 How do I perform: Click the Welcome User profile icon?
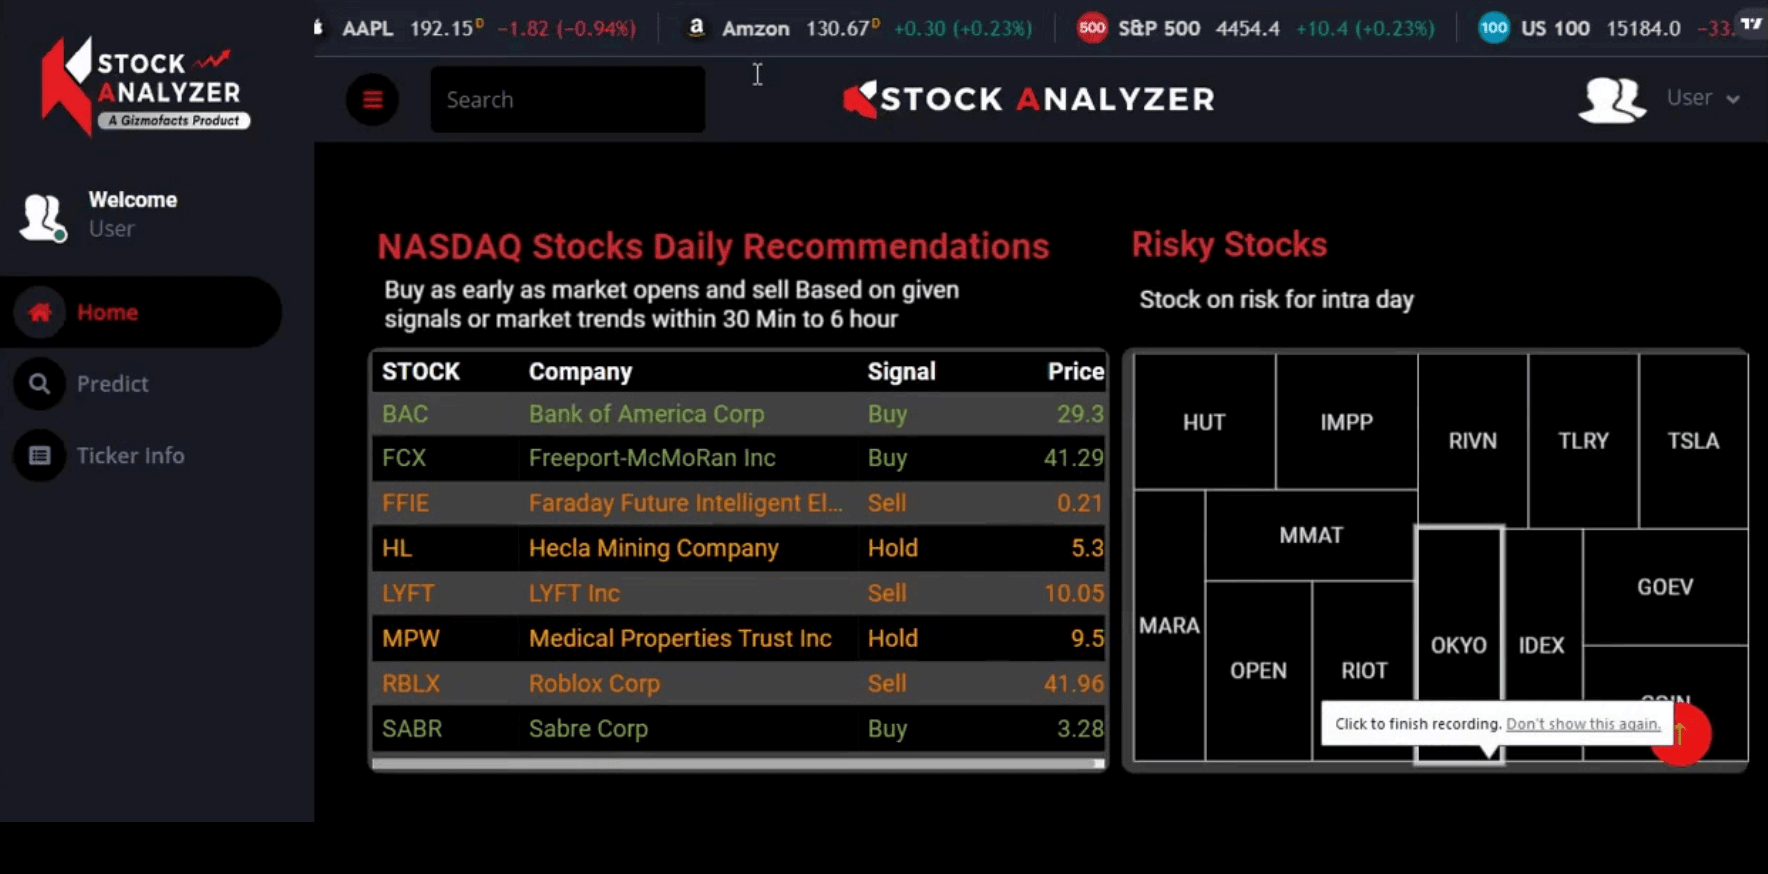tap(42, 216)
